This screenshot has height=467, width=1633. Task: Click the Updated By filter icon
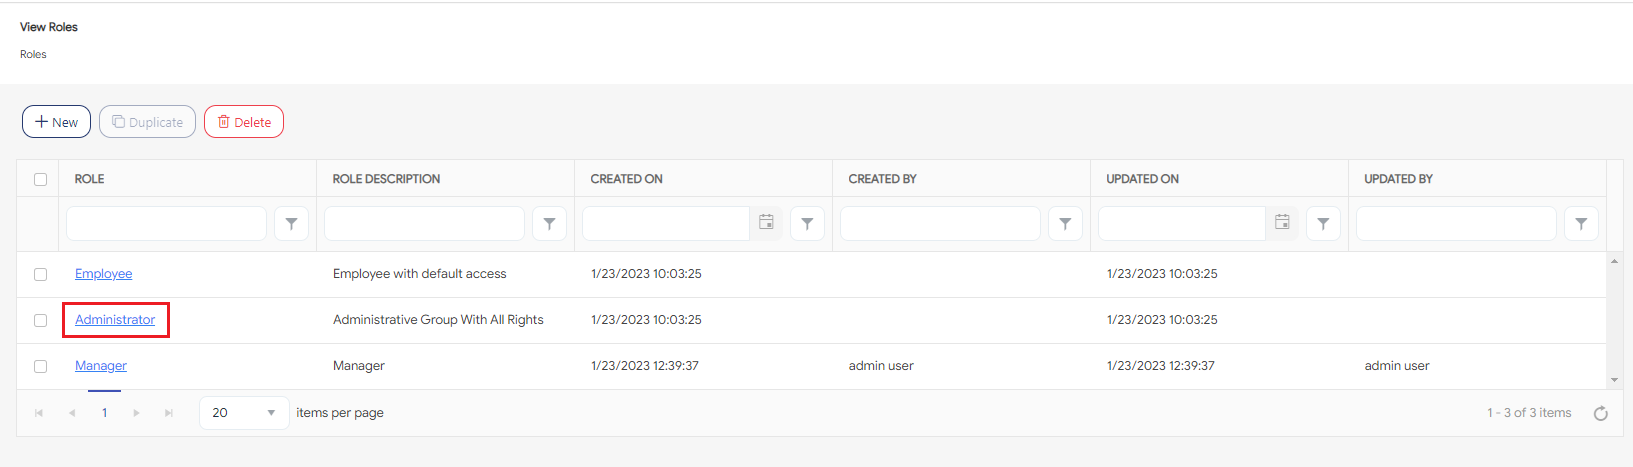pos(1581,224)
